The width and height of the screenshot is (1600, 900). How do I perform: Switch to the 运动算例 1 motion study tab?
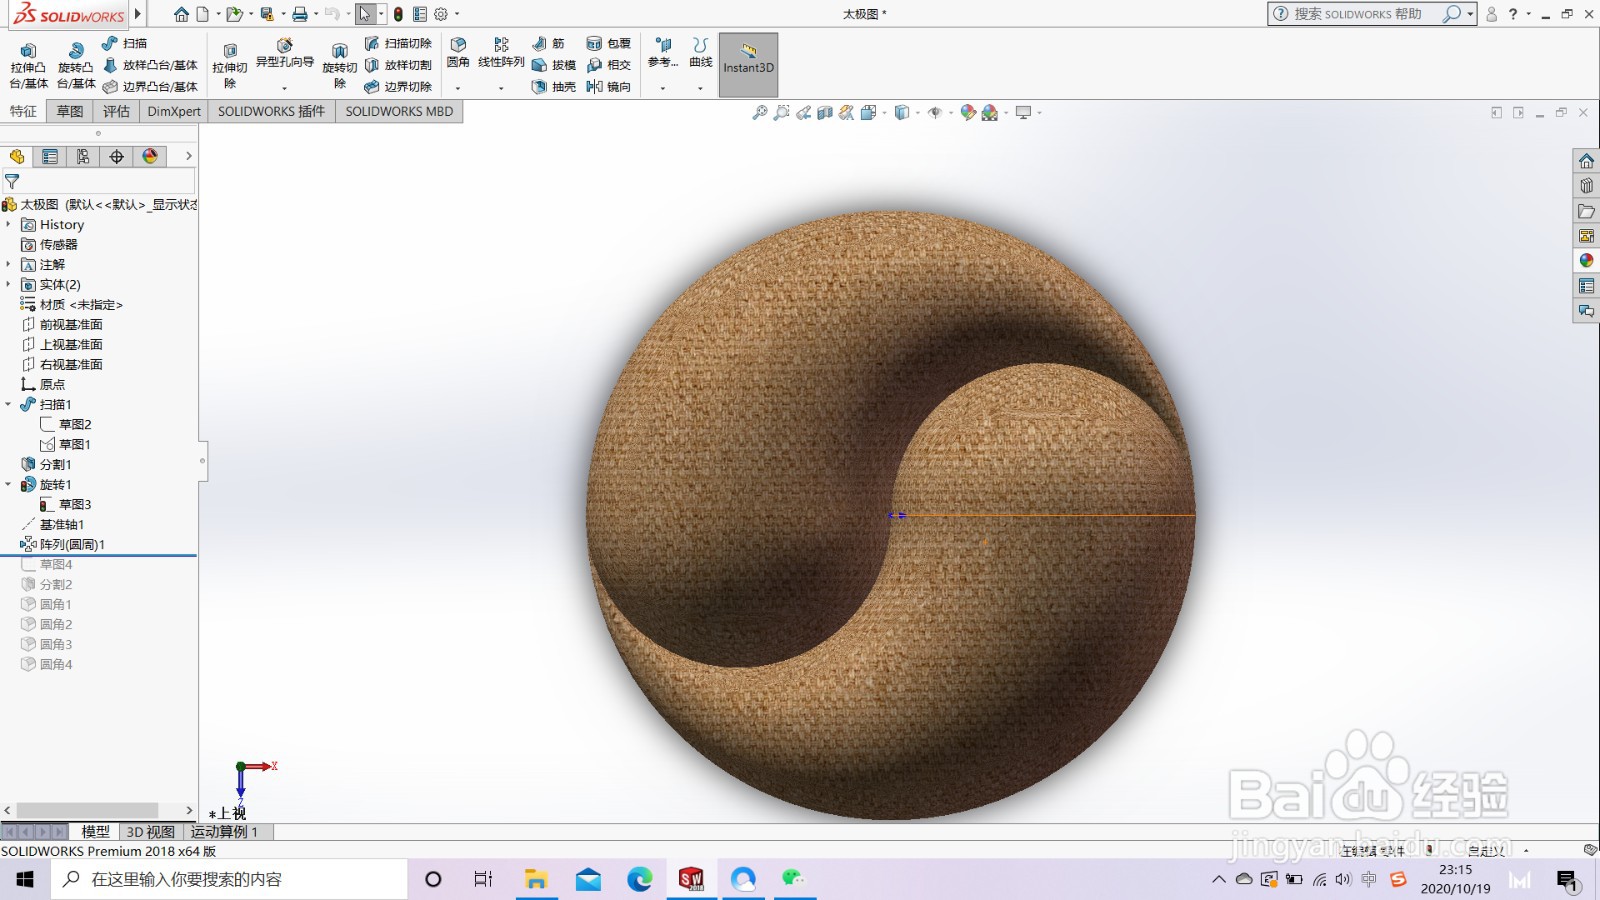224,832
